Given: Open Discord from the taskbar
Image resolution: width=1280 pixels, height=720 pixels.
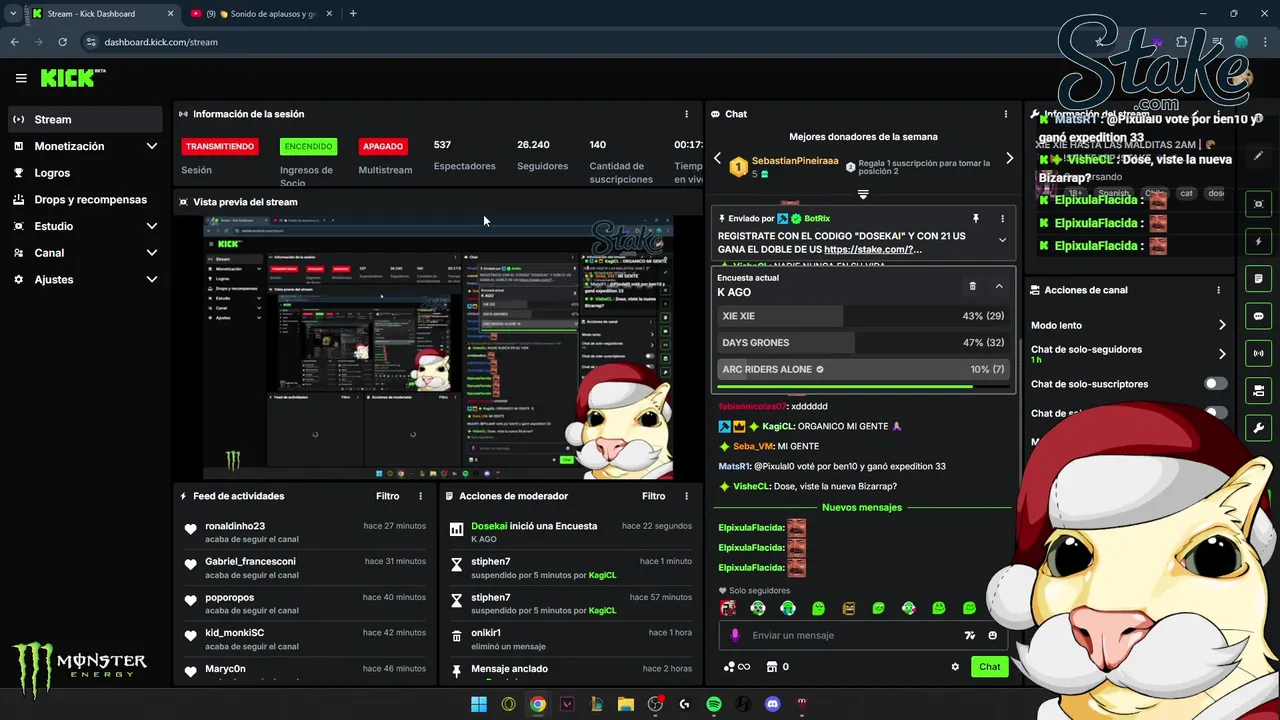Looking at the screenshot, I should pos(772,704).
